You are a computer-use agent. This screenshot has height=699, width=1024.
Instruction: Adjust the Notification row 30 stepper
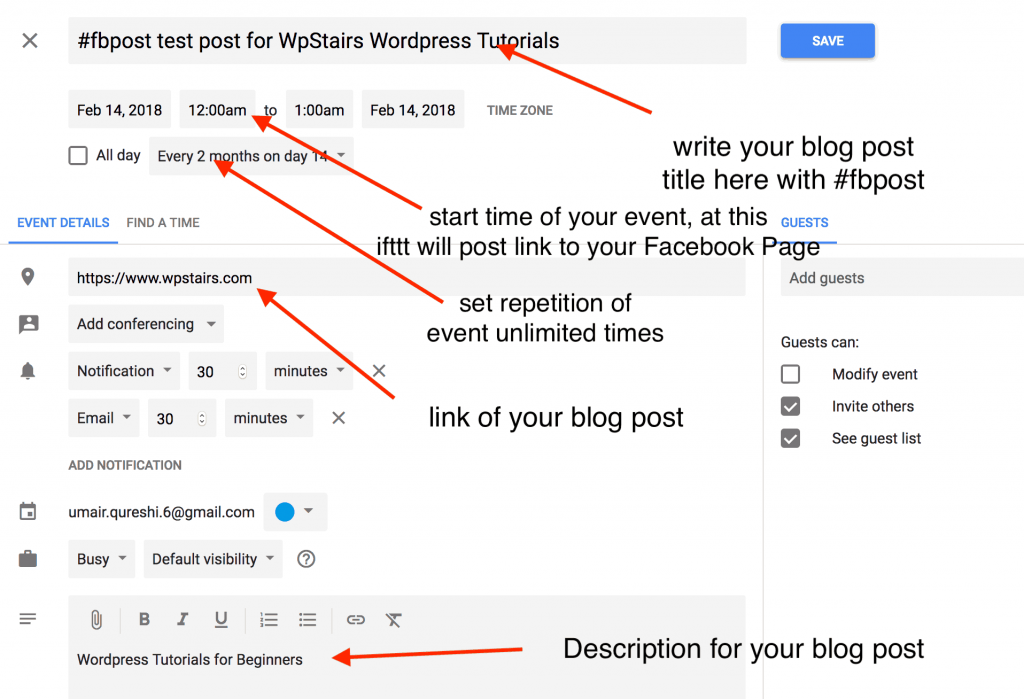242,372
